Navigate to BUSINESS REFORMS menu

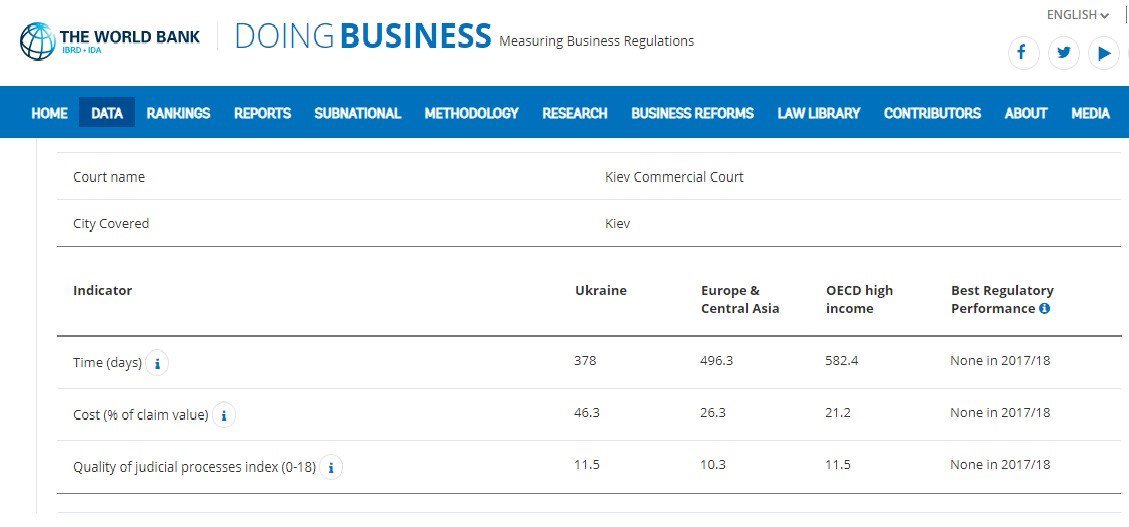point(692,113)
